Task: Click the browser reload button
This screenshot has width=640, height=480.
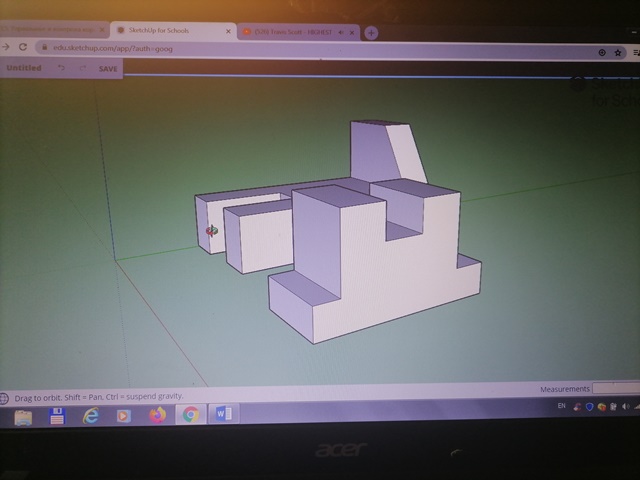Action: click(x=24, y=47)
